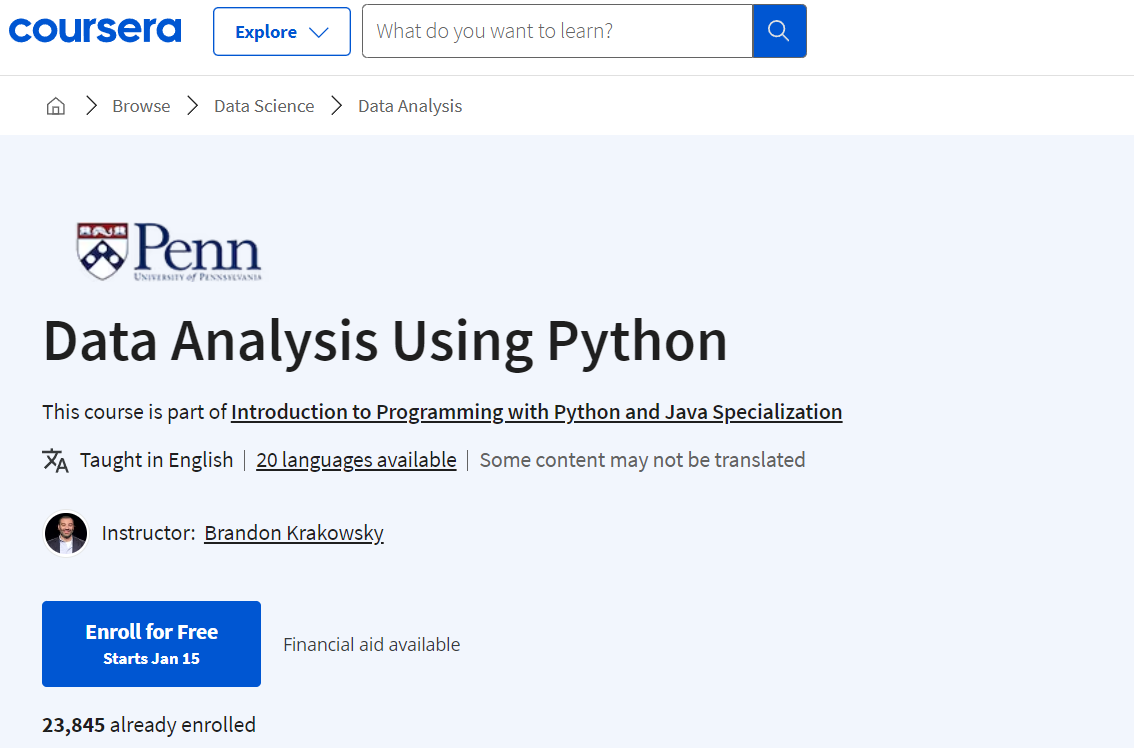Click the Coursera logo
The image size is (1134, 748).
[95, 30]
